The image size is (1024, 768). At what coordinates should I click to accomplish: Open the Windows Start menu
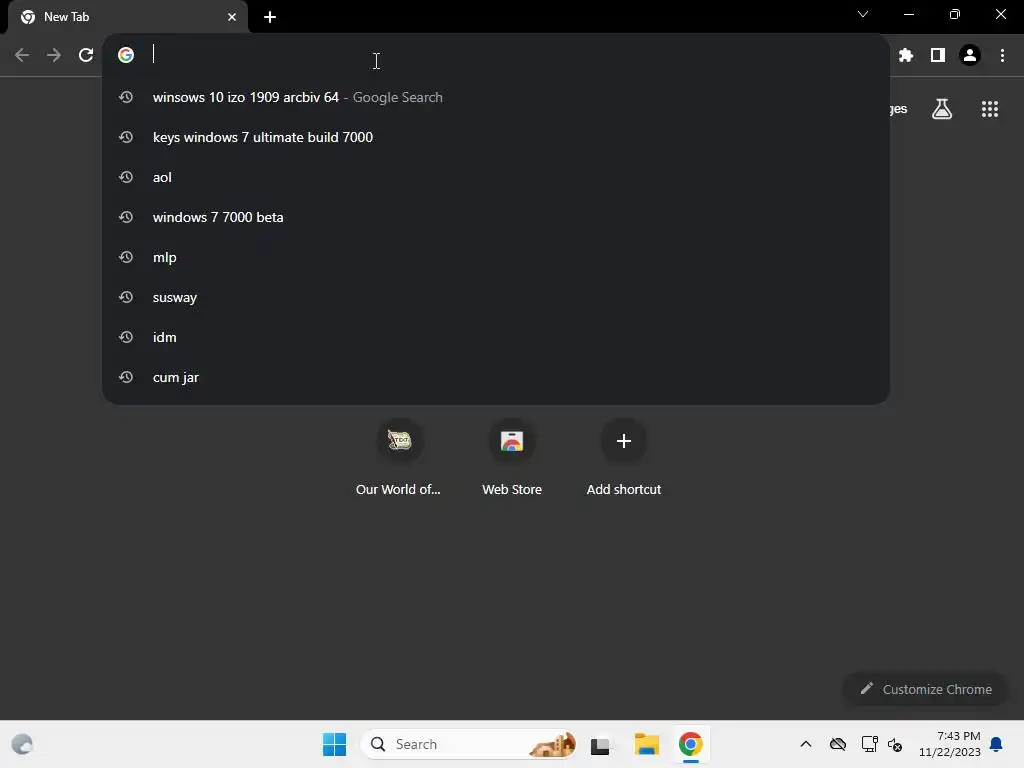point(334,744)
